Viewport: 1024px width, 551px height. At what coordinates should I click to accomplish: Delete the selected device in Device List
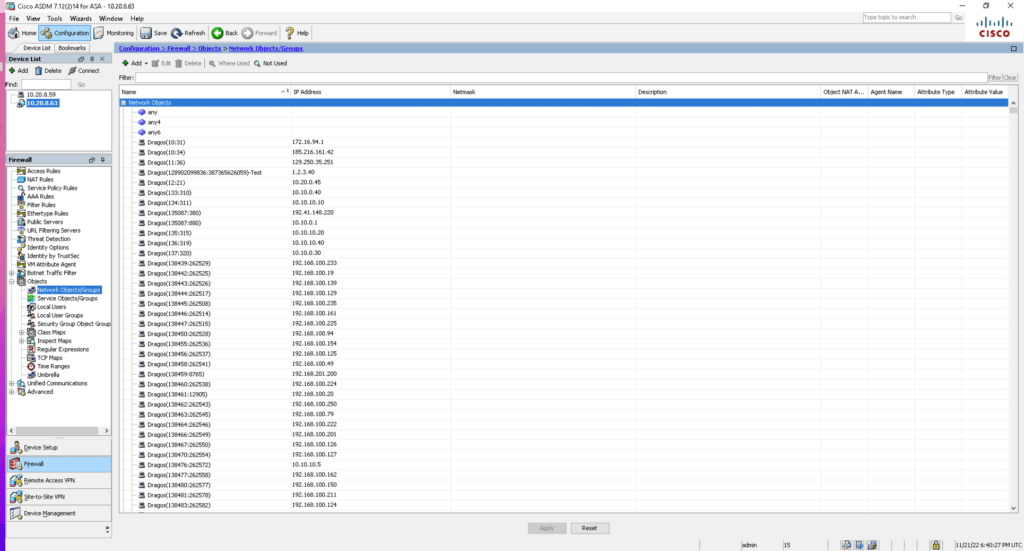[x=48, y=71]
